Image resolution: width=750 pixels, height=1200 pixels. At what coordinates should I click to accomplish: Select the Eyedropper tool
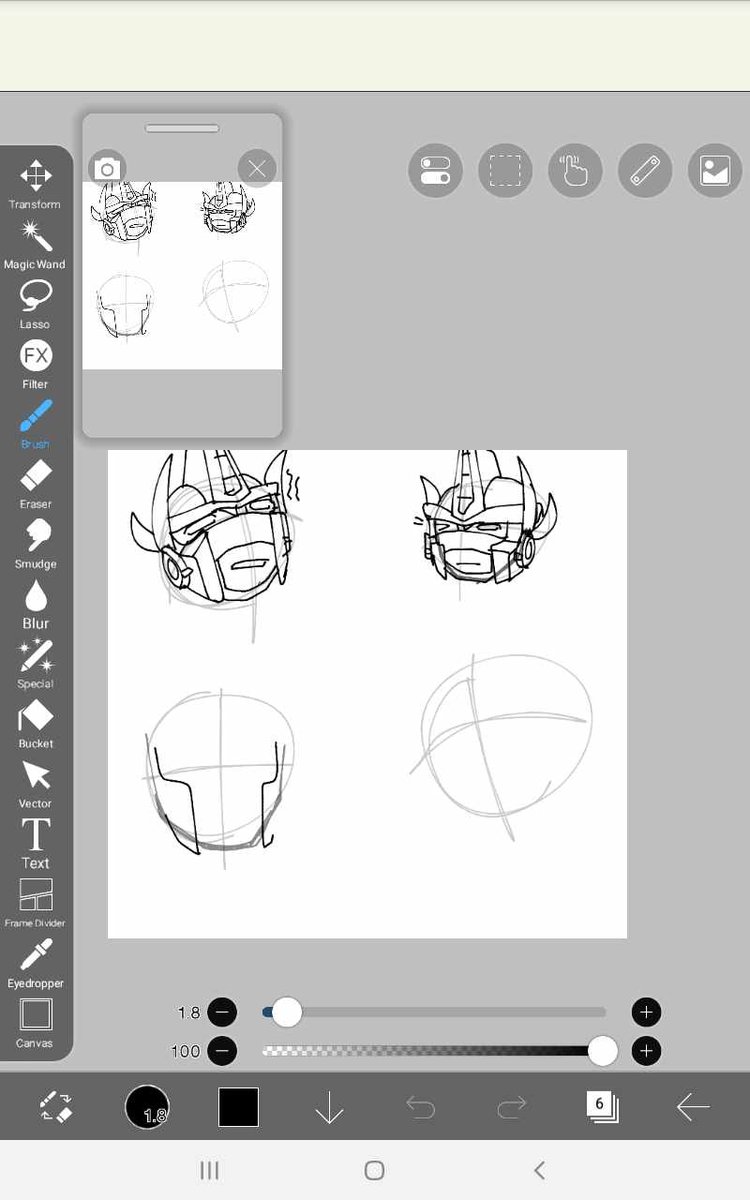[x=35, y=963]
